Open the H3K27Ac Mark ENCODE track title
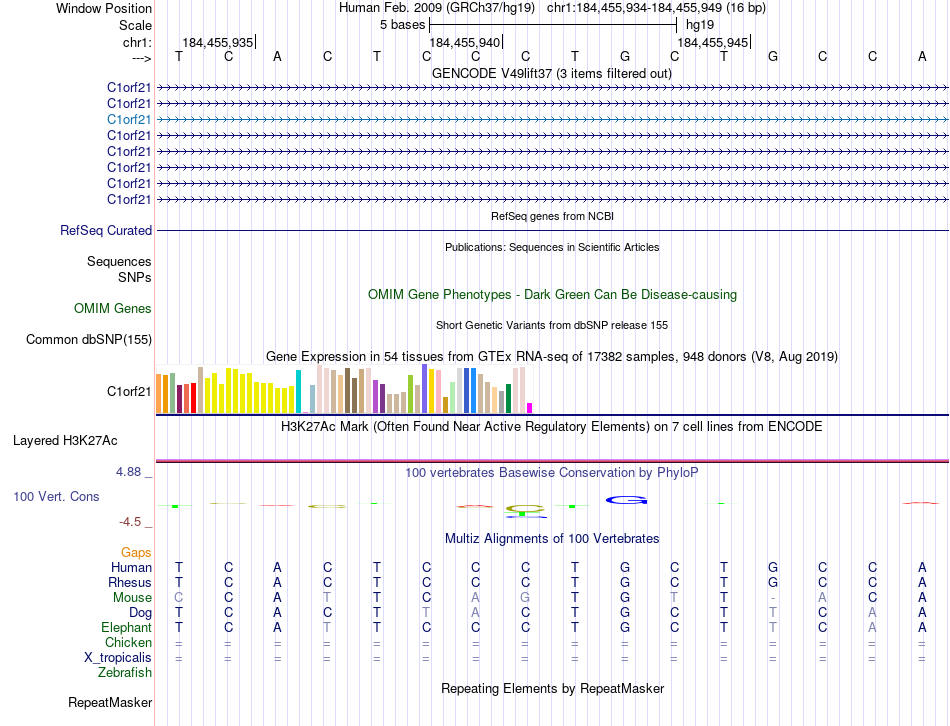The image size is (950, 726). pyautogui.click(x=552, y=427)
